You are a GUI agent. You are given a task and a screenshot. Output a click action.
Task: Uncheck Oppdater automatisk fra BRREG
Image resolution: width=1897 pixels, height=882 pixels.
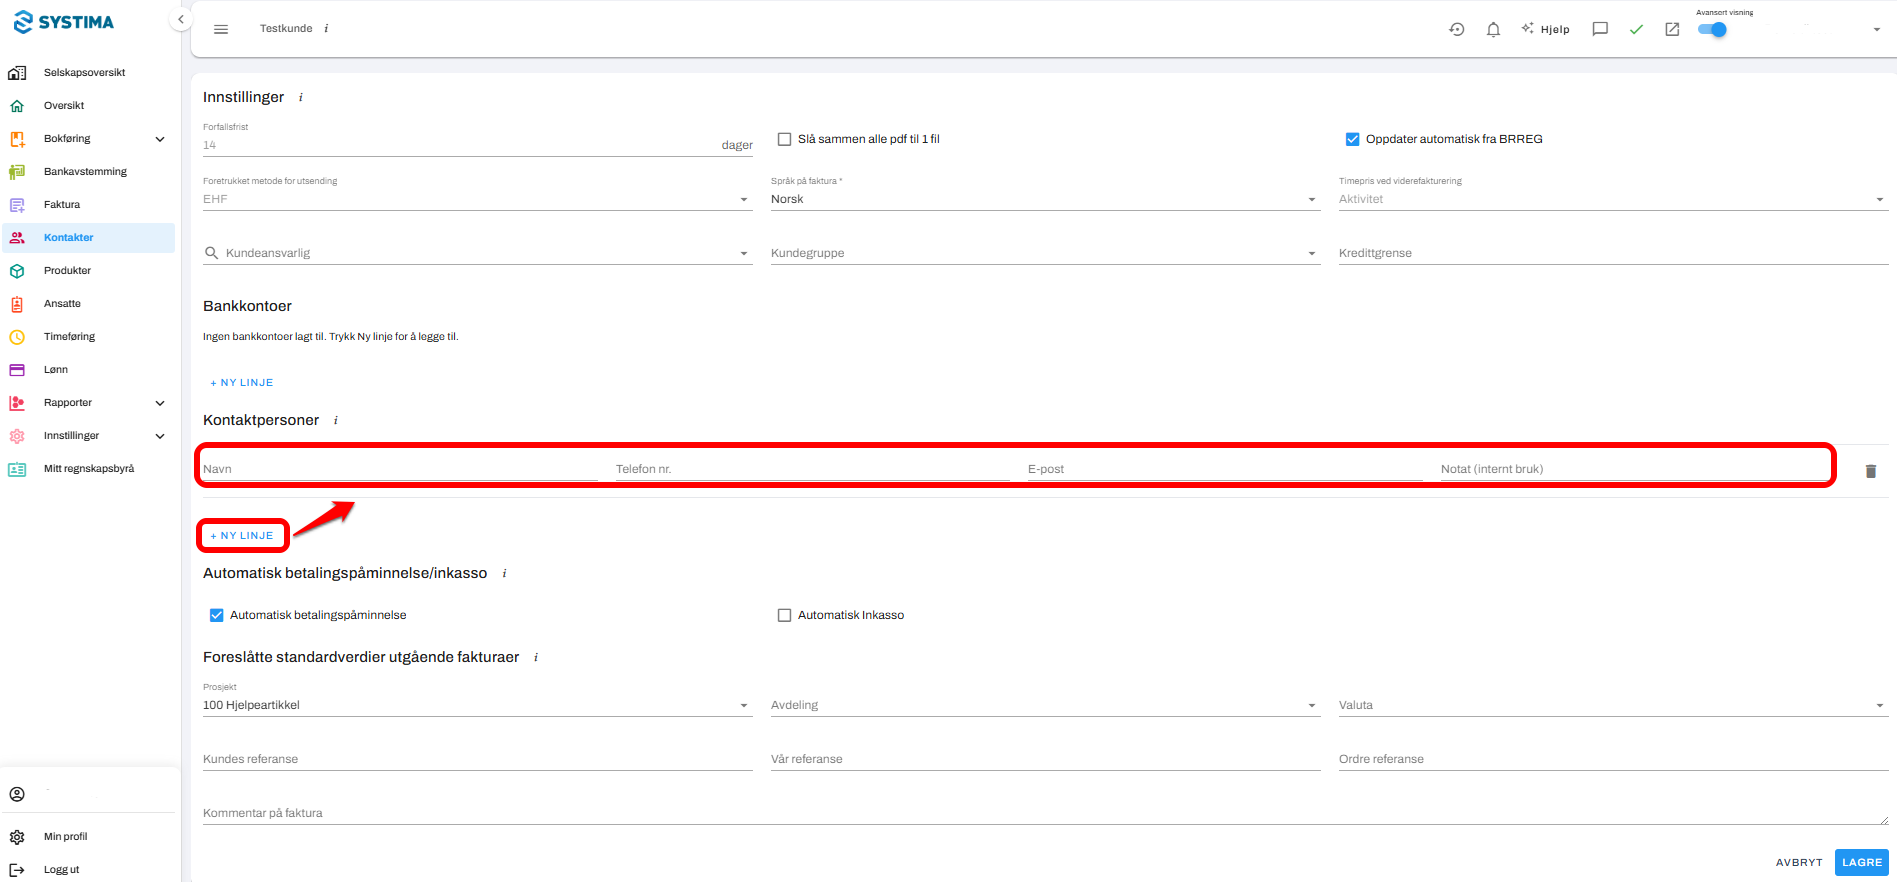click(x=1352, y=139)
